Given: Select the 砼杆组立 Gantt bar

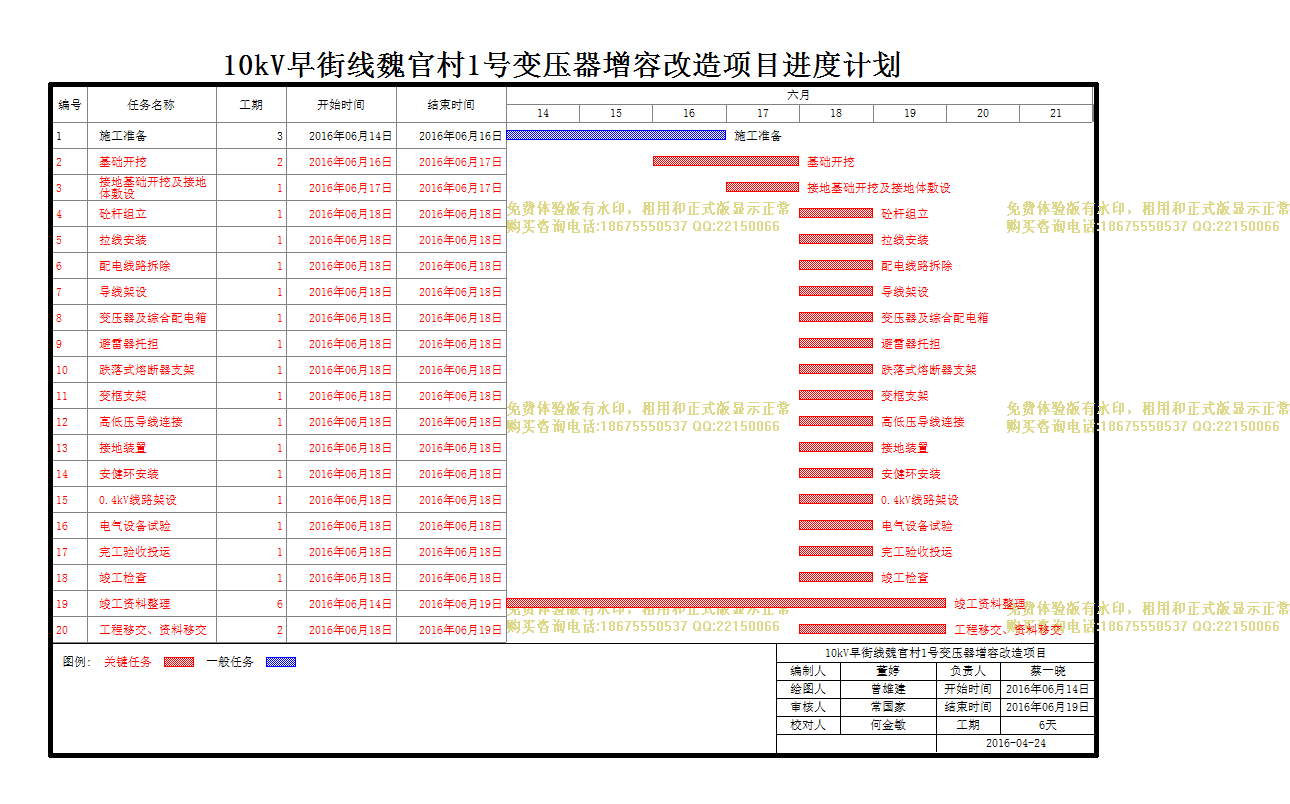Looking at the screenshot, I should pos(836,213).
